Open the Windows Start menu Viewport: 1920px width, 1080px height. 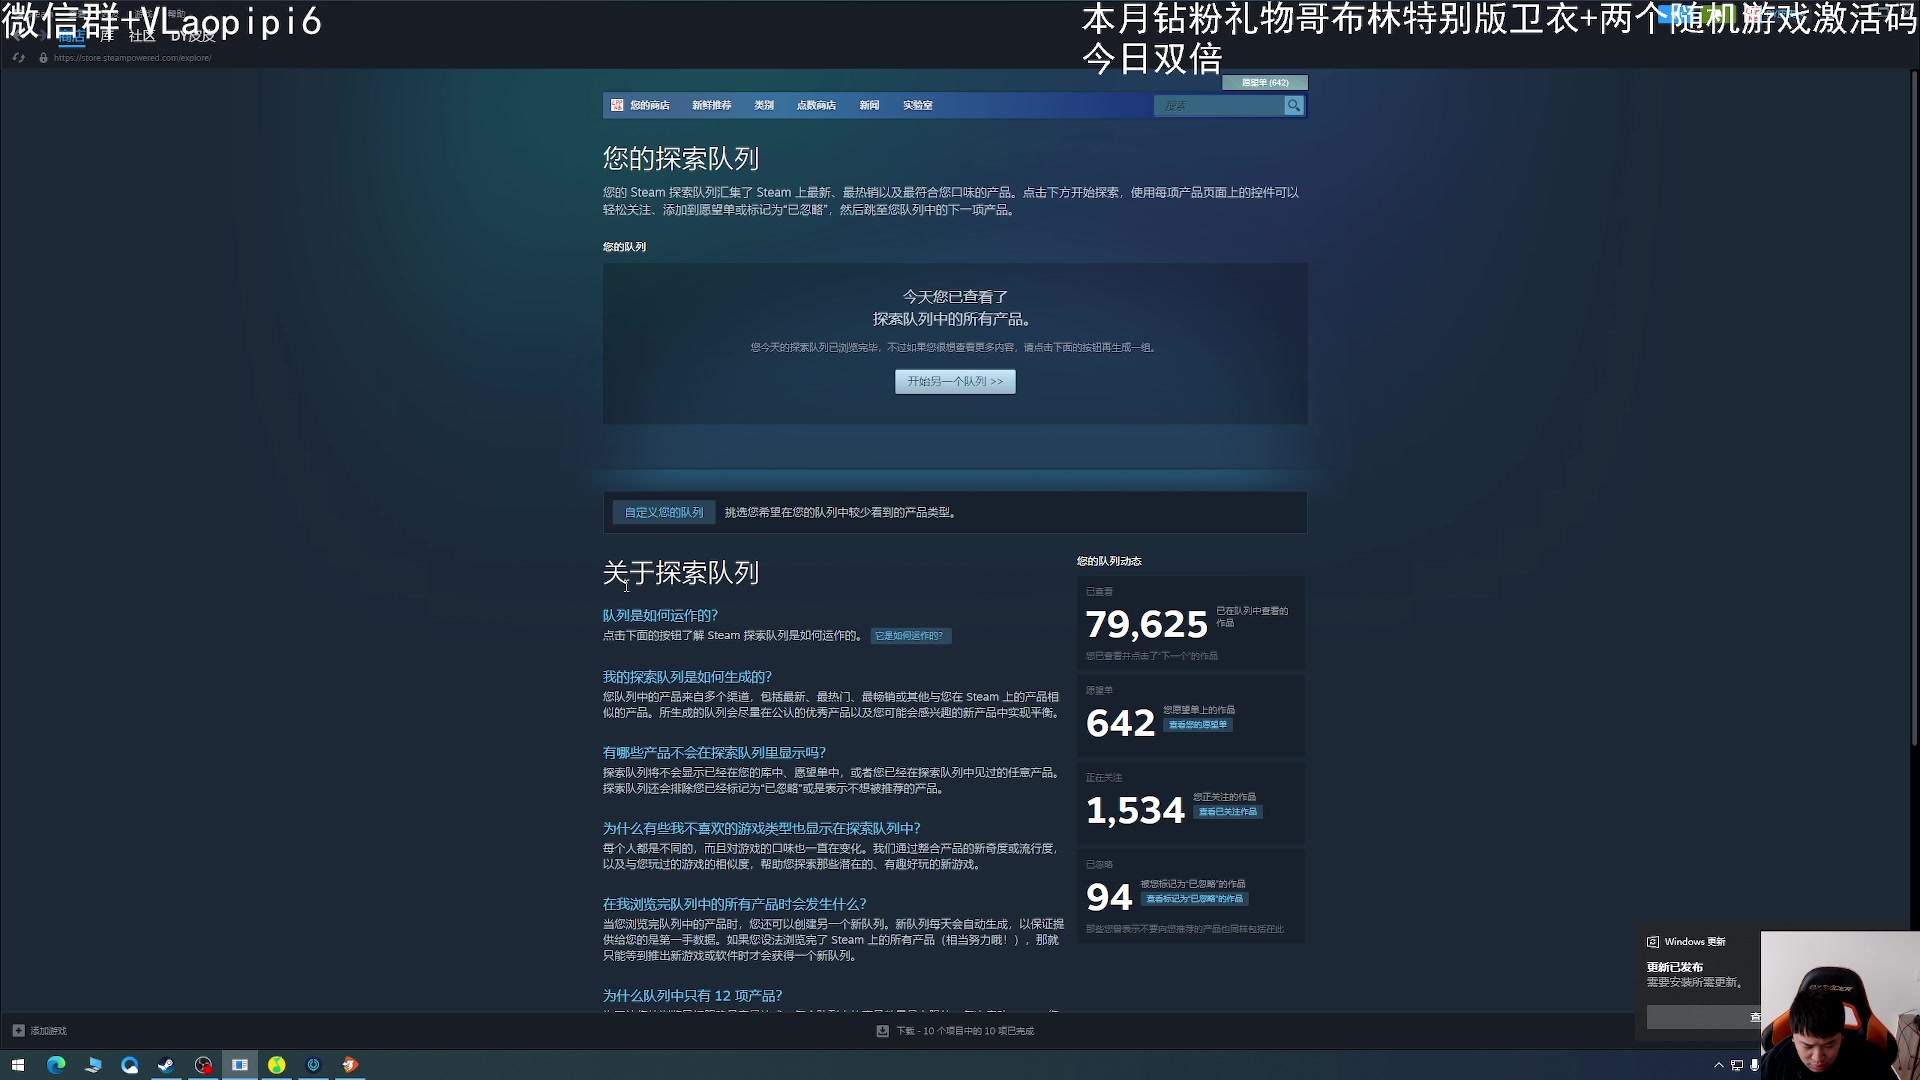click(x=18, y=1065)
